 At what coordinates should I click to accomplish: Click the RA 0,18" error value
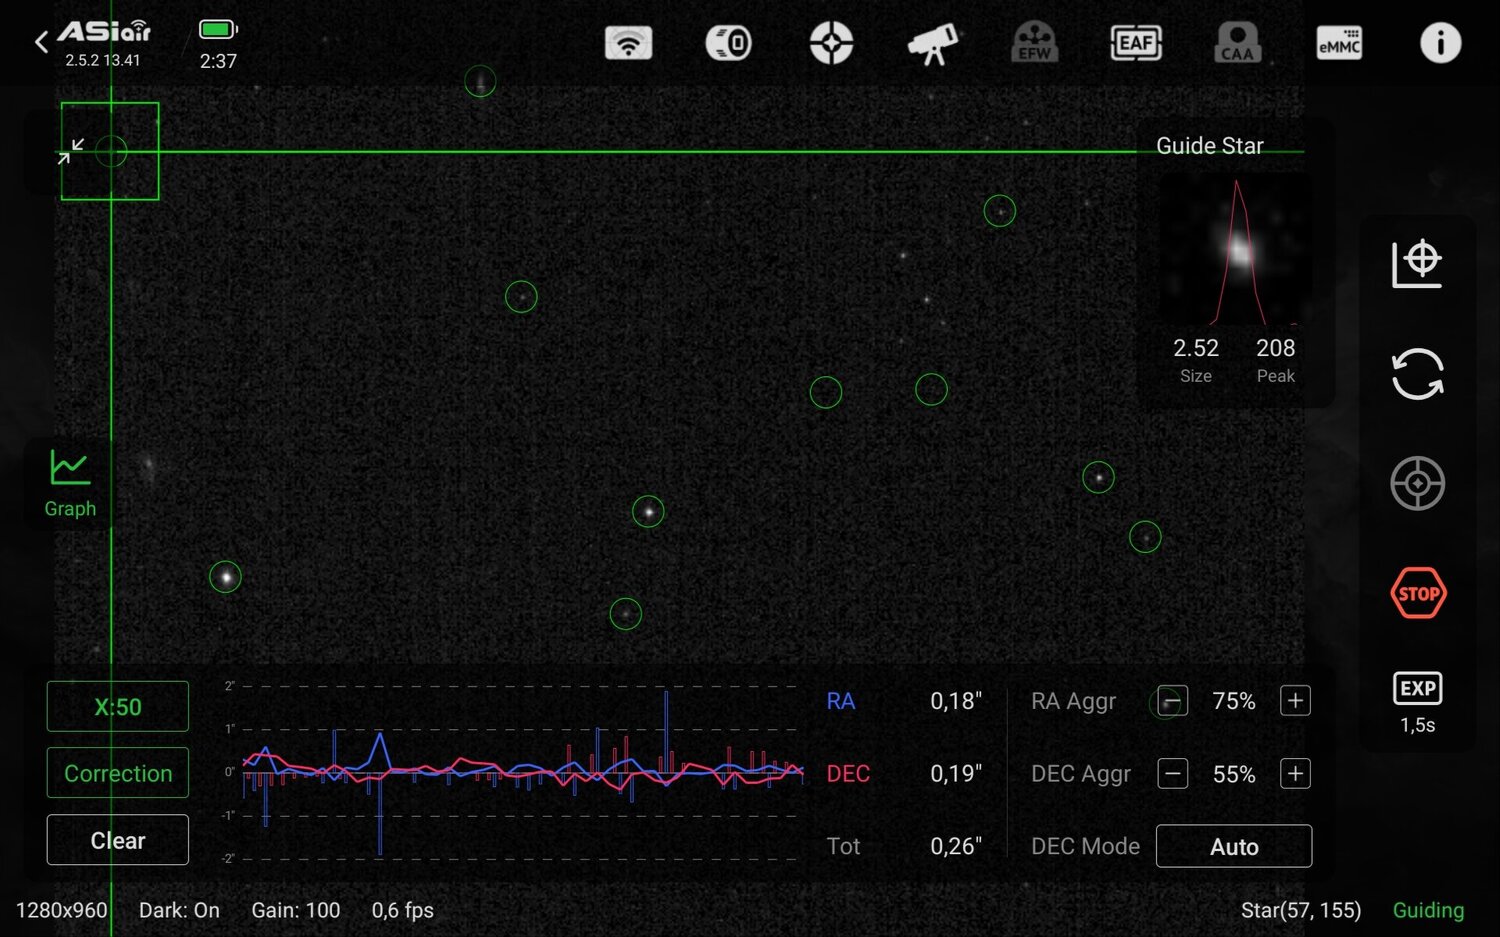pos(956,701)
